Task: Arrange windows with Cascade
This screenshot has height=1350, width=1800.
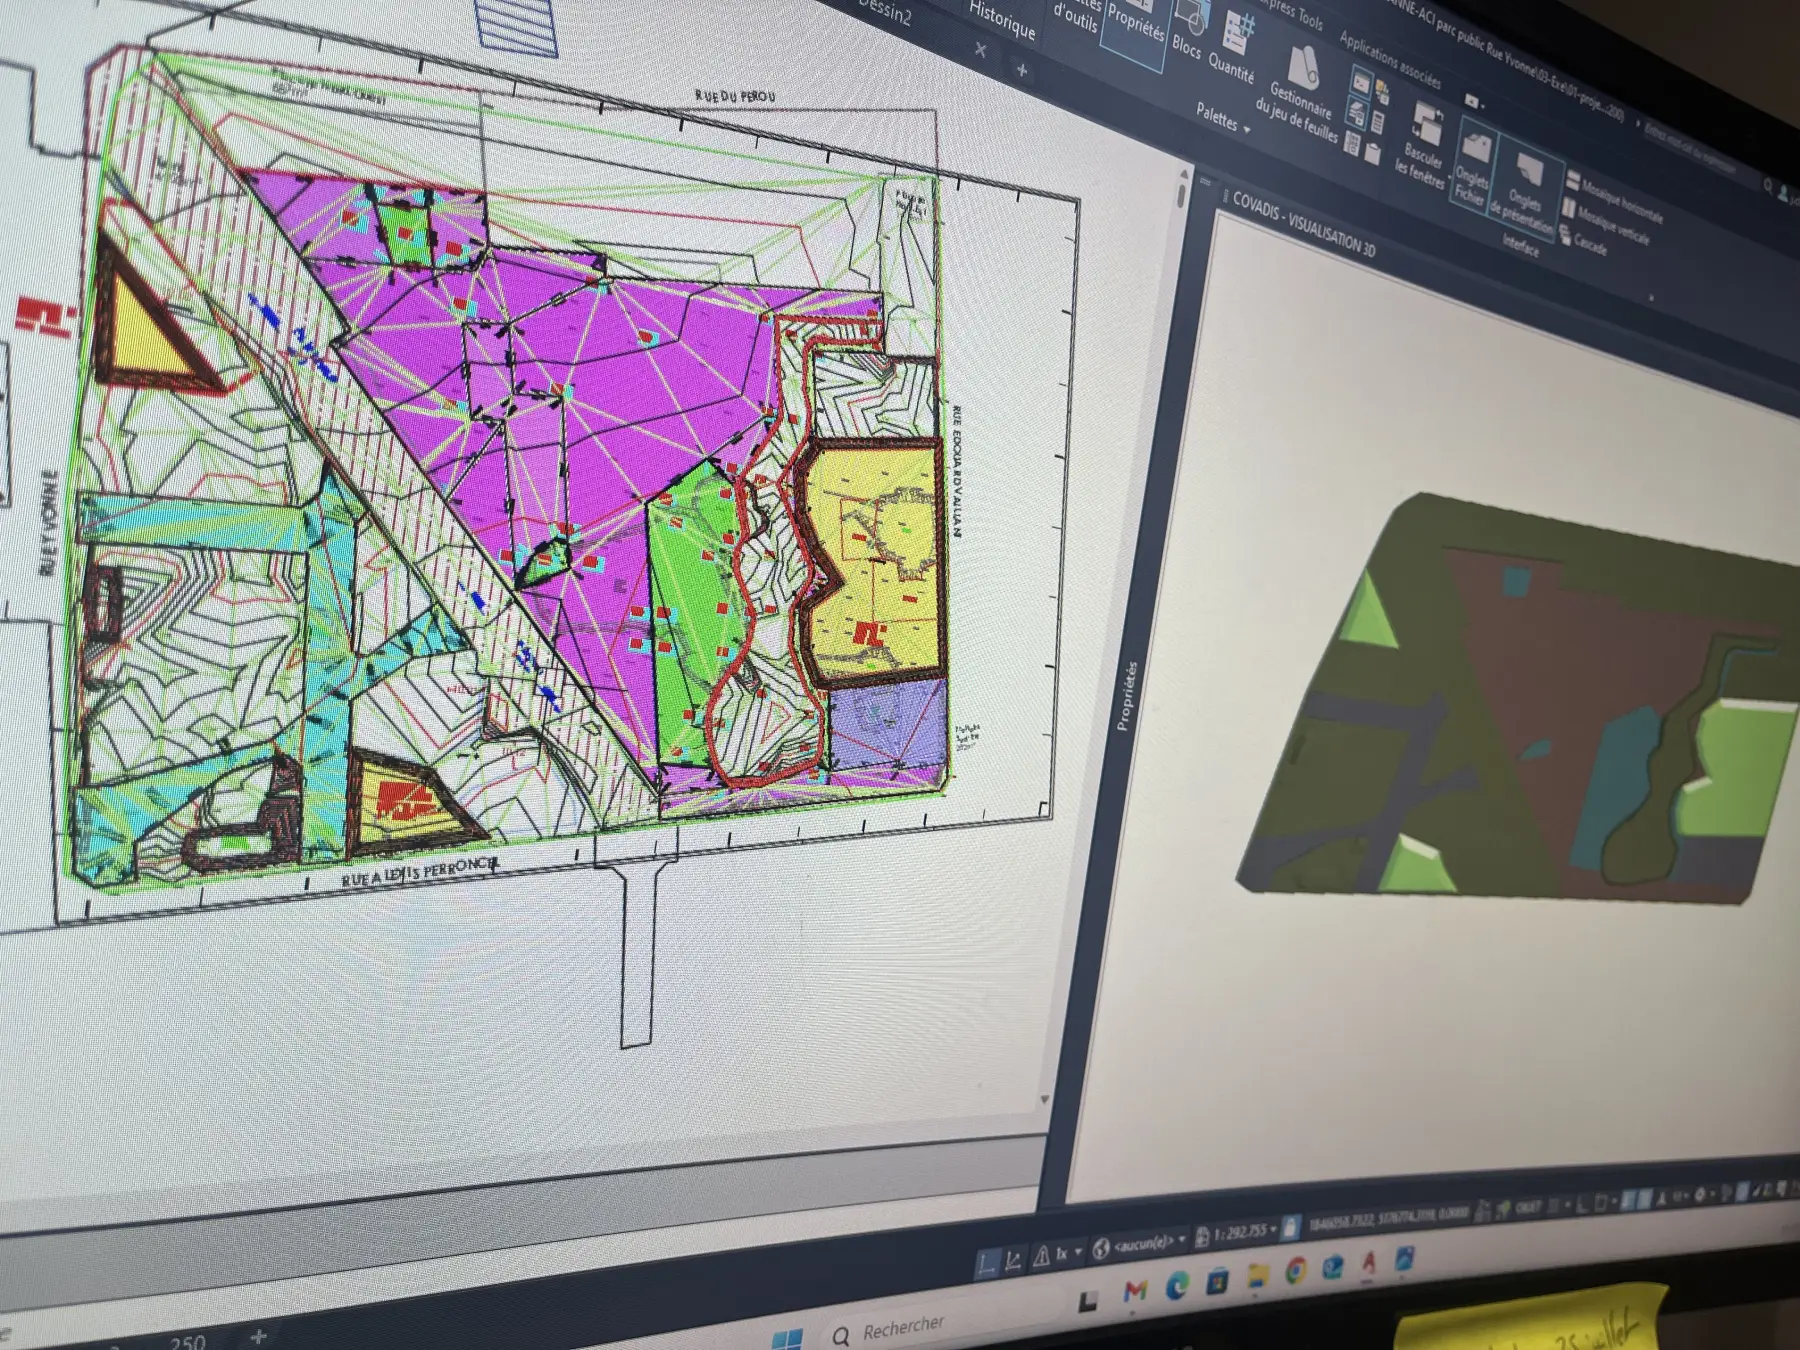Action: coord(1585,241)
